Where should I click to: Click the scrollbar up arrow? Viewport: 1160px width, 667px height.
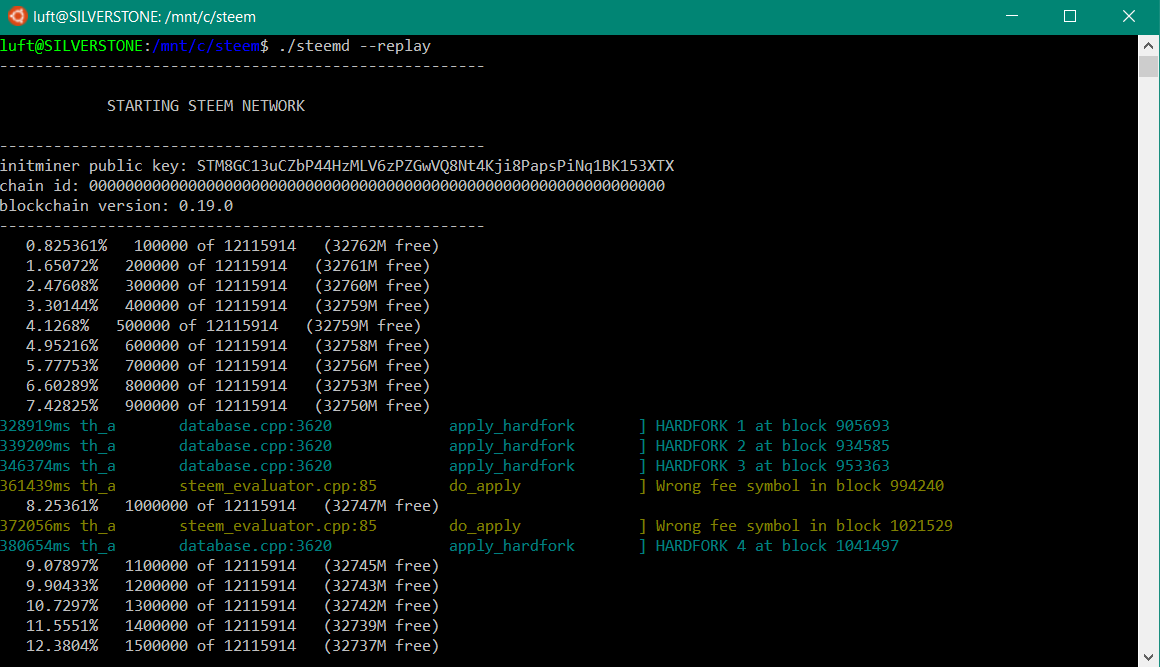(1148, 45)
